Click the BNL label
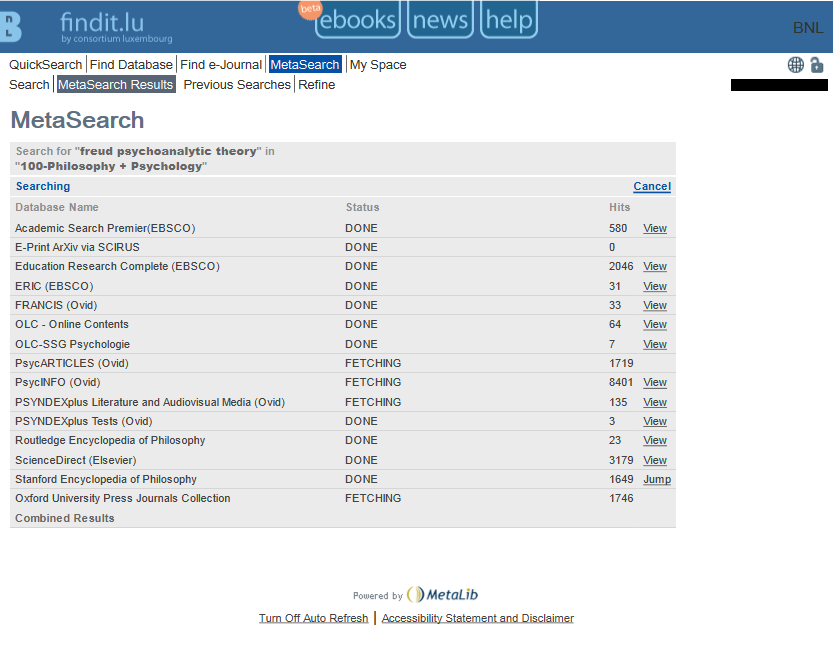The height and width of the screenshot is (646, 833). coord(808,28)
